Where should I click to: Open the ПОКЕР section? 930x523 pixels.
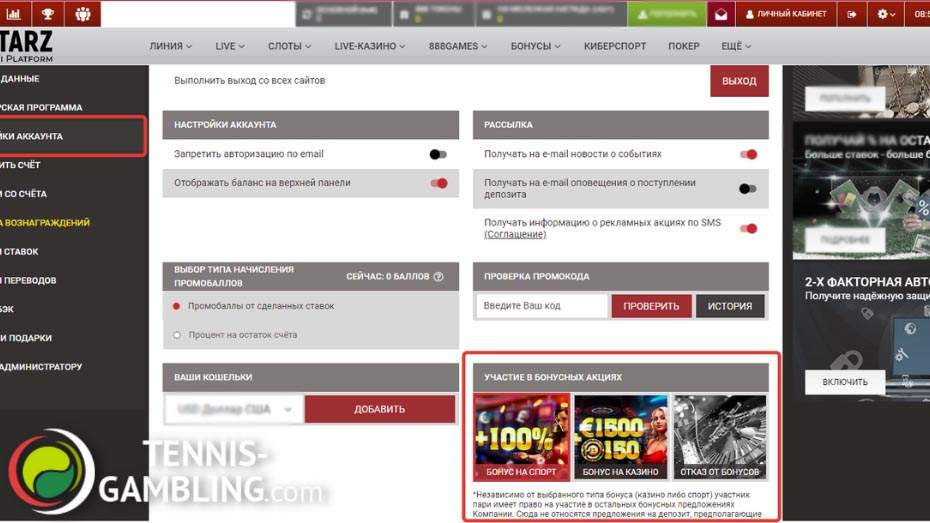point(684,46)
